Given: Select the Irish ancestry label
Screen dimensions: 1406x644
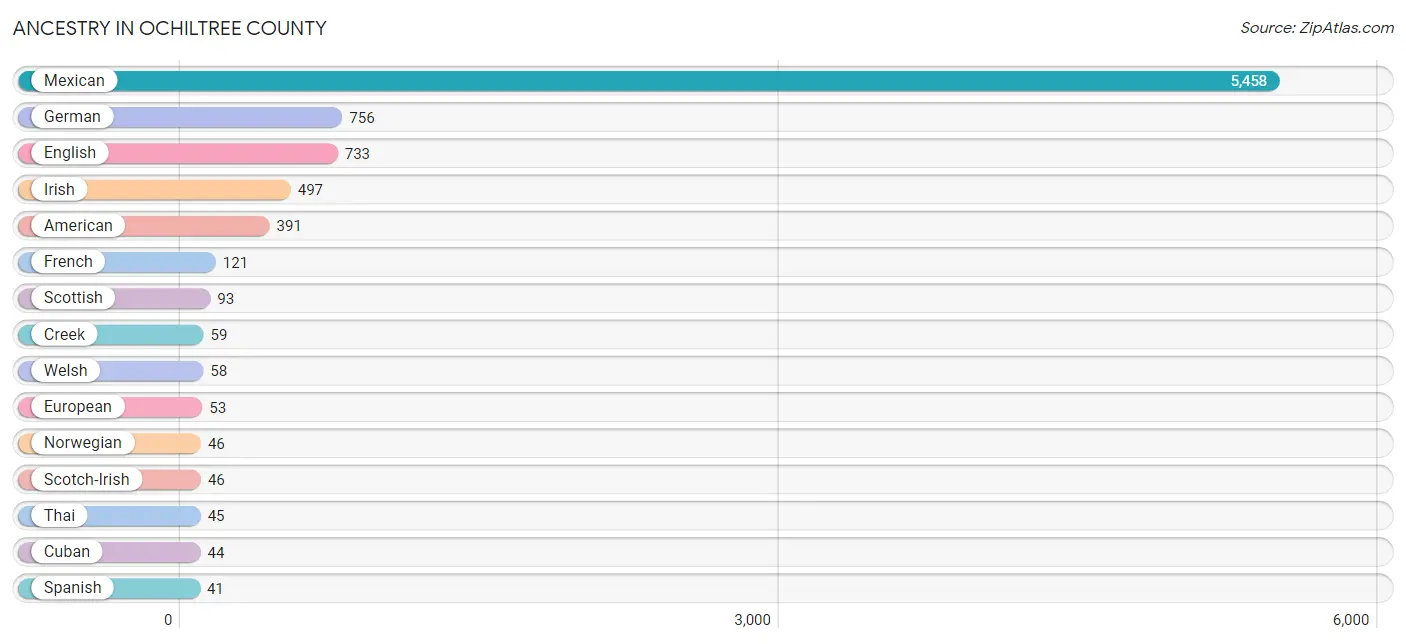Looking at the screenshot, I should 59,189.
